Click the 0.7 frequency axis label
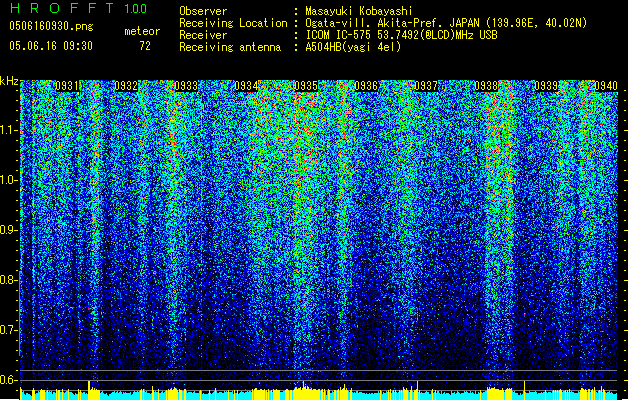 (x=8, y=330)
